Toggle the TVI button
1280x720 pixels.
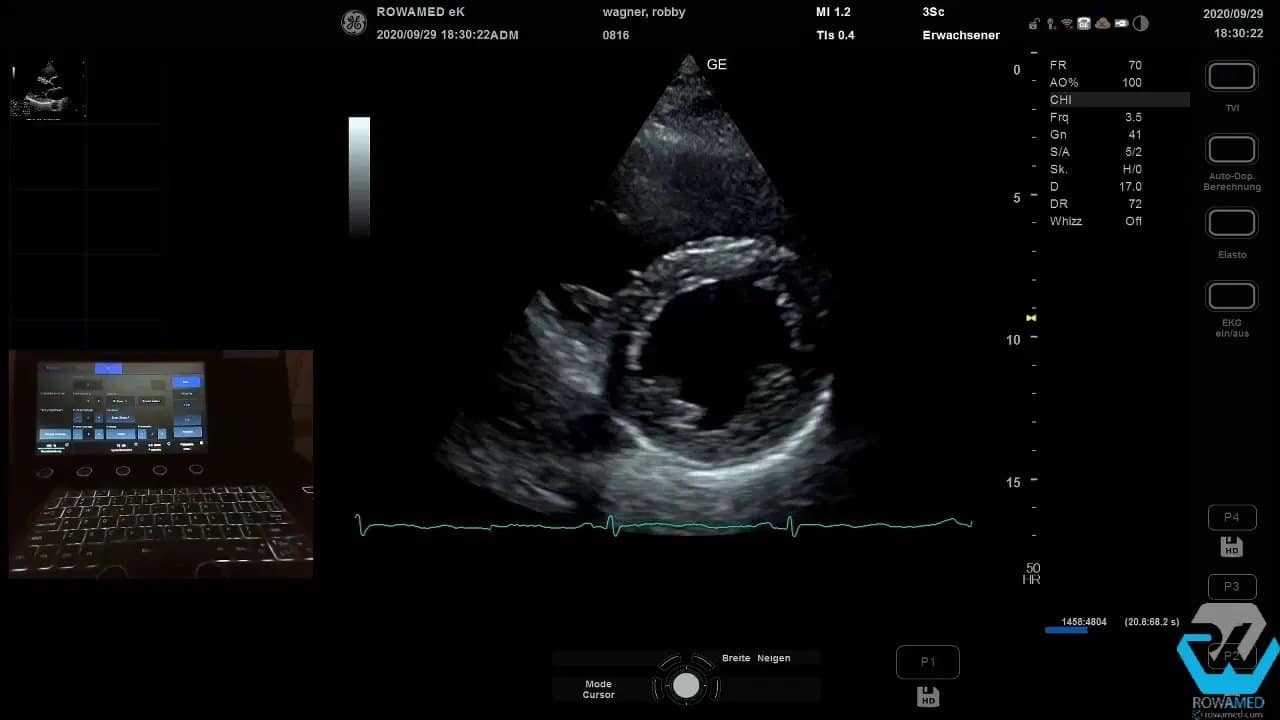click(1232, 77)
